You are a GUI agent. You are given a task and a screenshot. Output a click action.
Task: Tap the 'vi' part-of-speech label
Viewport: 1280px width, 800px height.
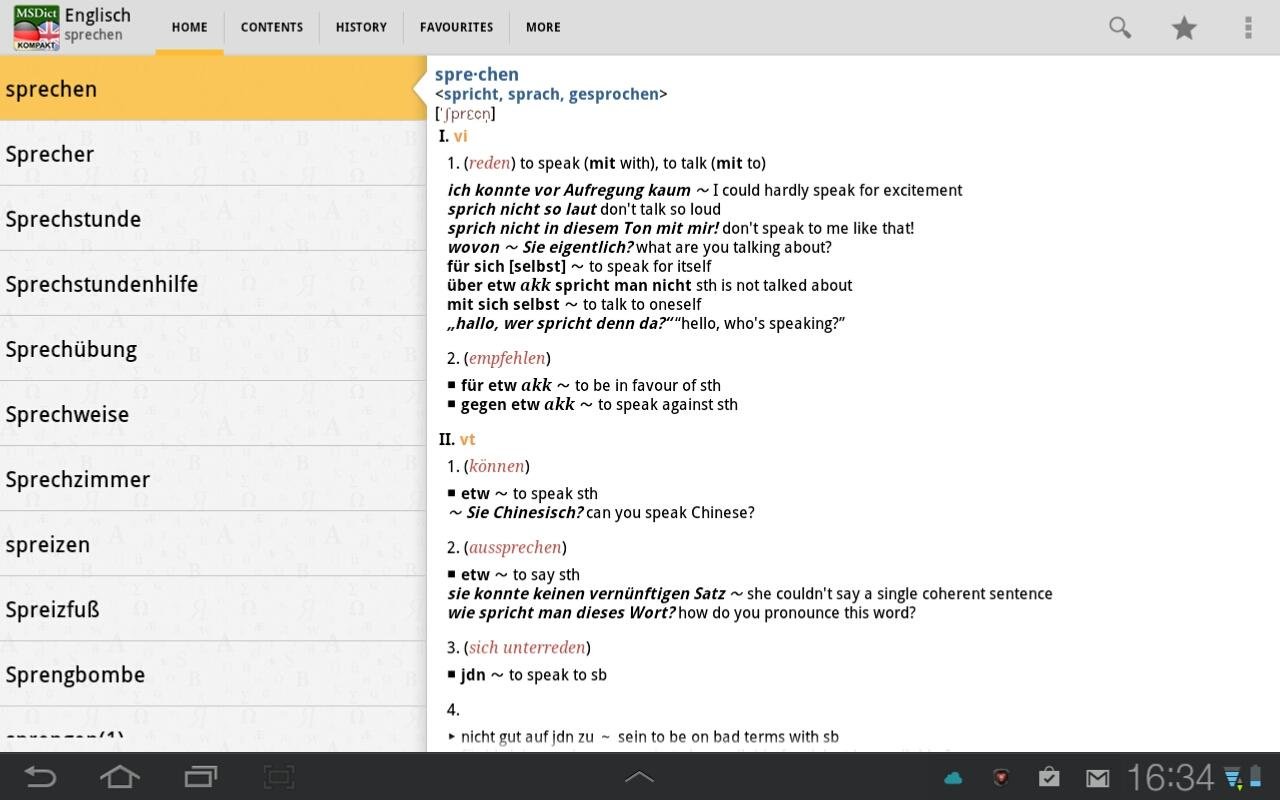pyautogui.click(x=460, y=136)
